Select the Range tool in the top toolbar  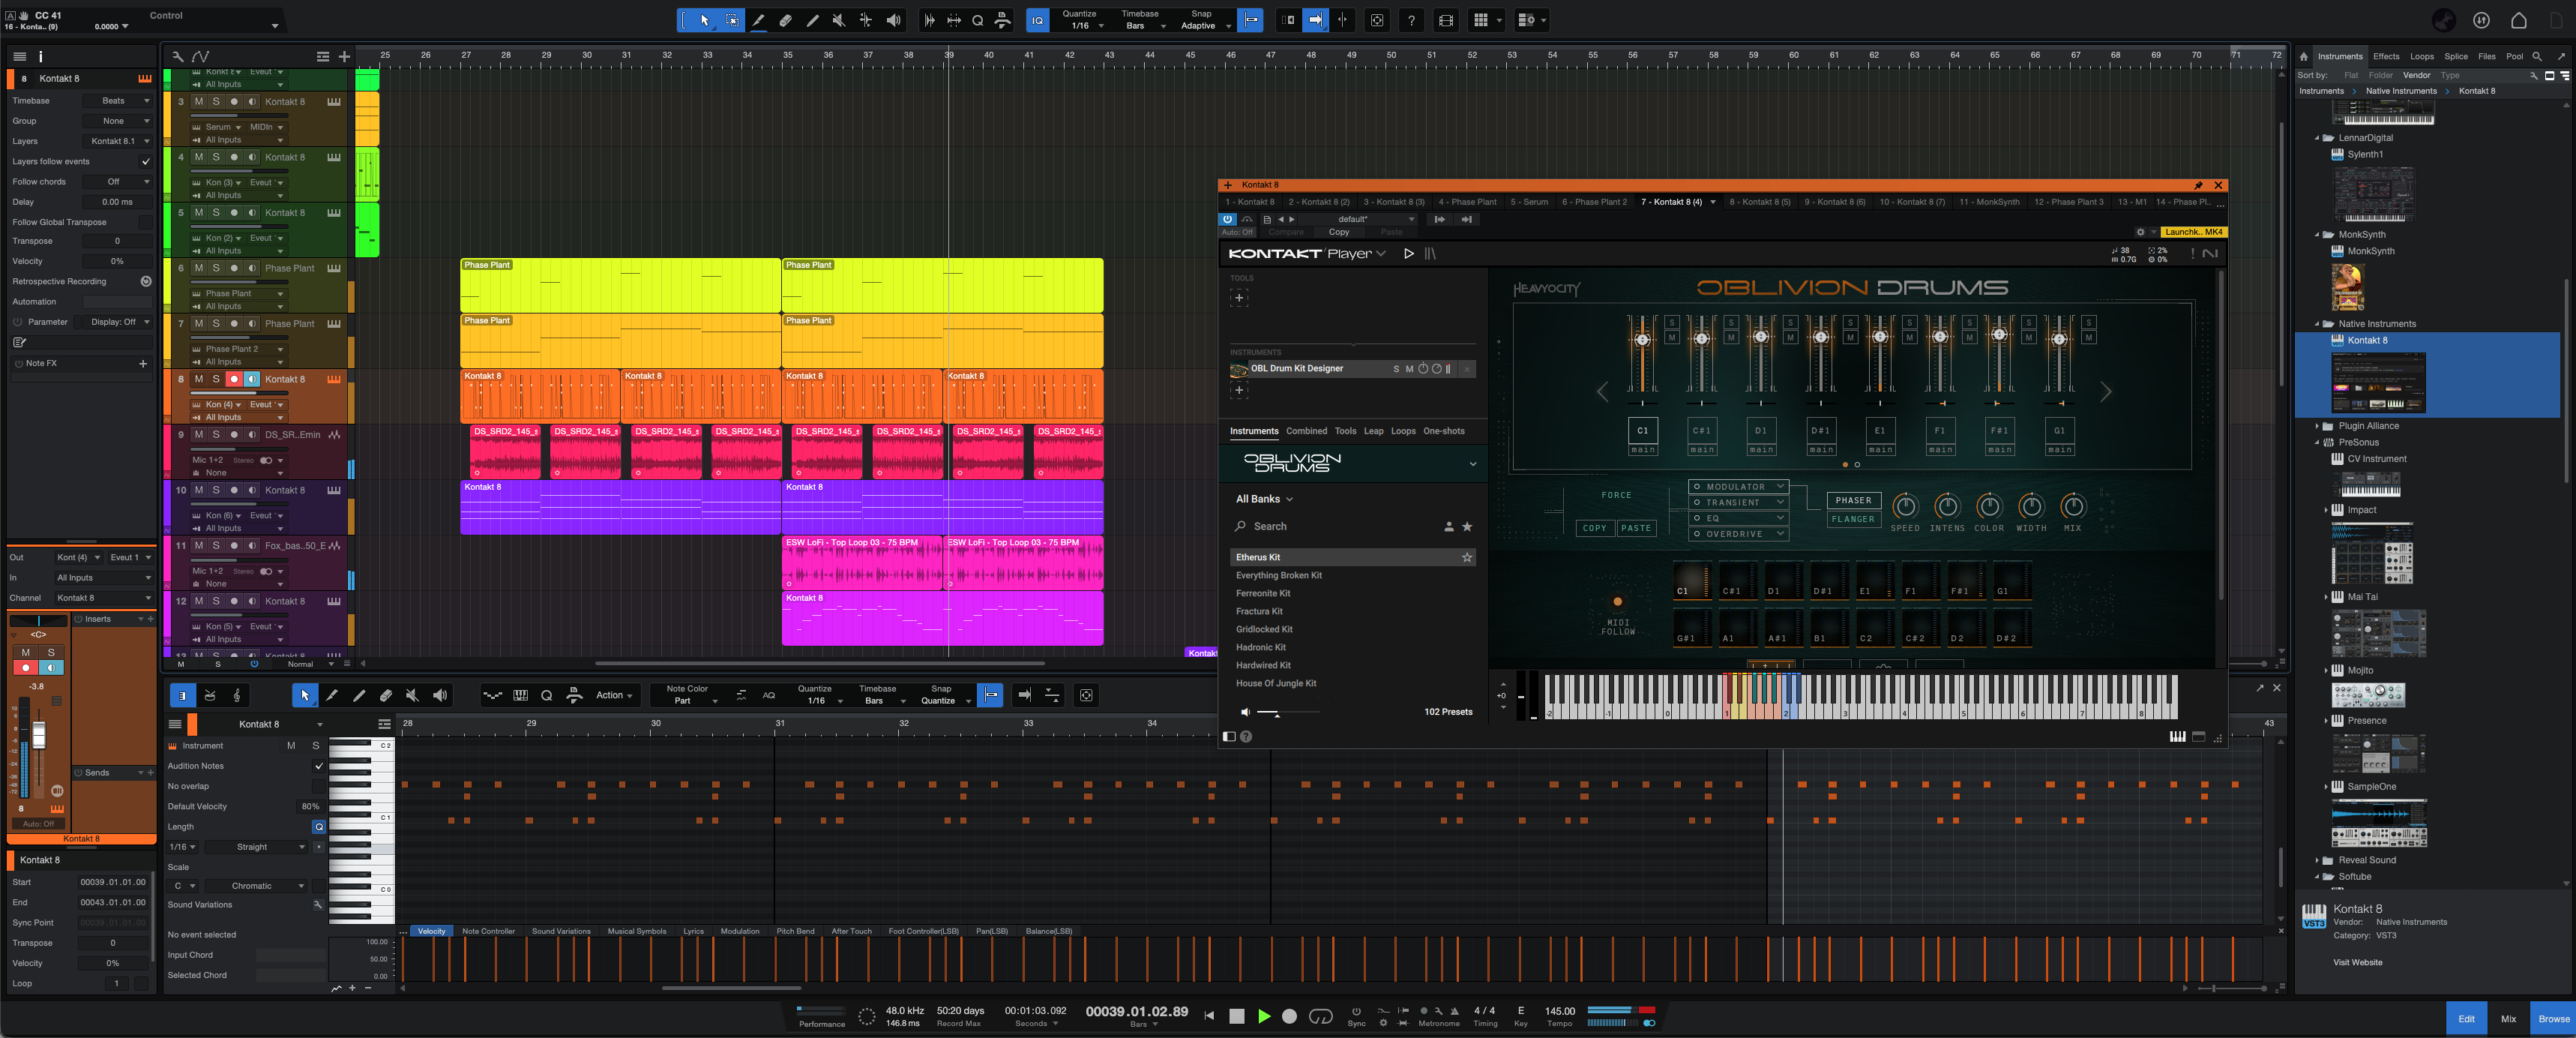coord(732,20)
